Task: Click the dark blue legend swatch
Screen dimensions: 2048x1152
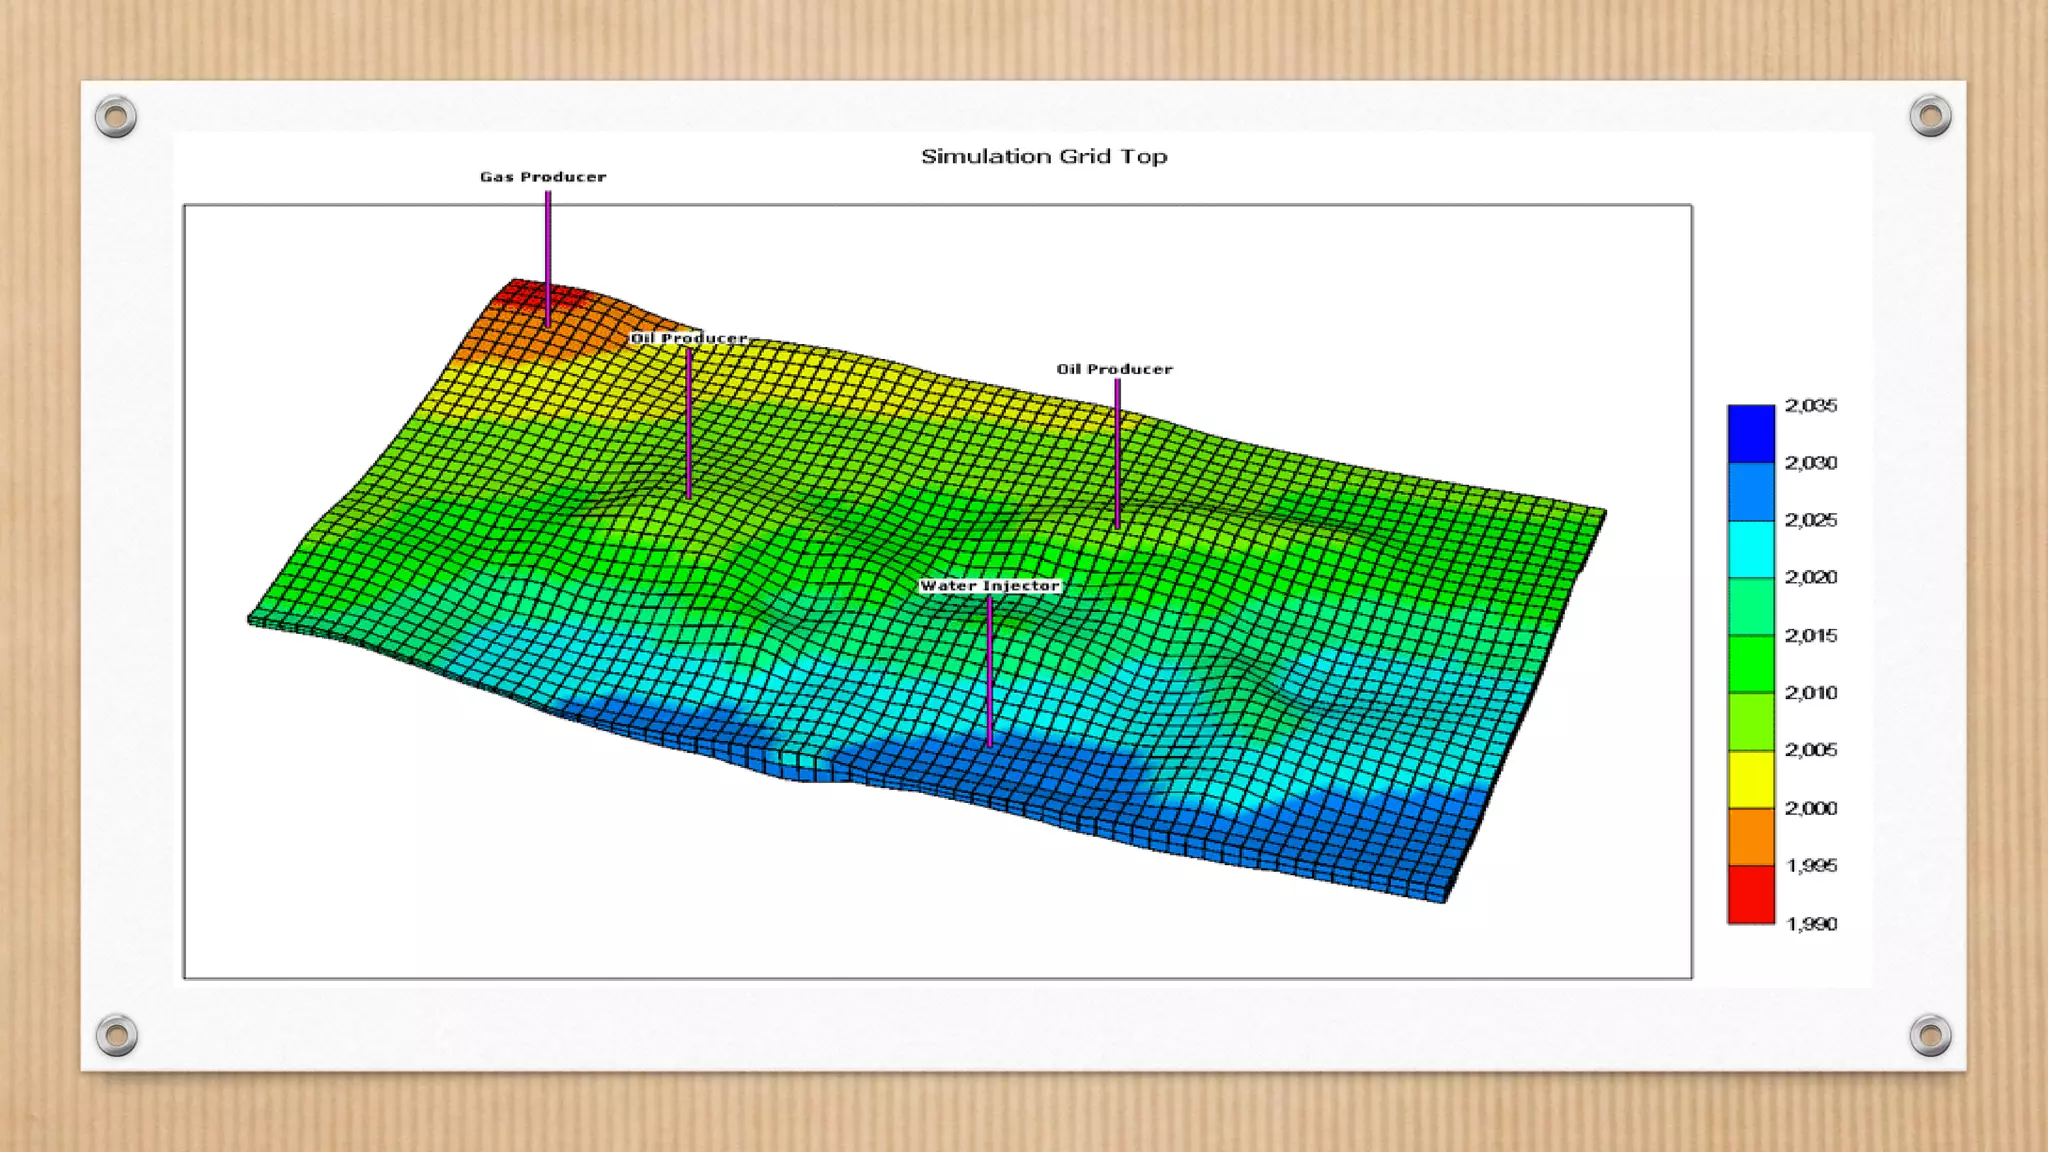Action: pyautogui.click(x=1751, y=433)
